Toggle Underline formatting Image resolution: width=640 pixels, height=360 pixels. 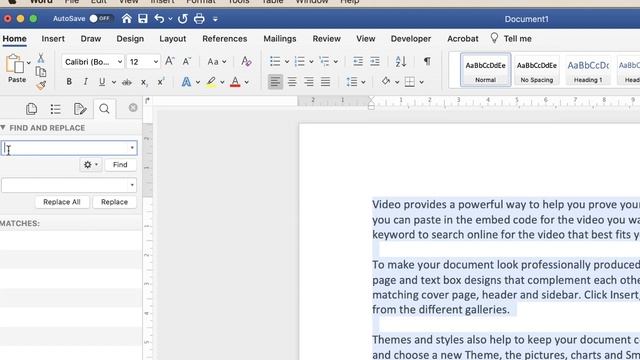(x=102, y=82)
